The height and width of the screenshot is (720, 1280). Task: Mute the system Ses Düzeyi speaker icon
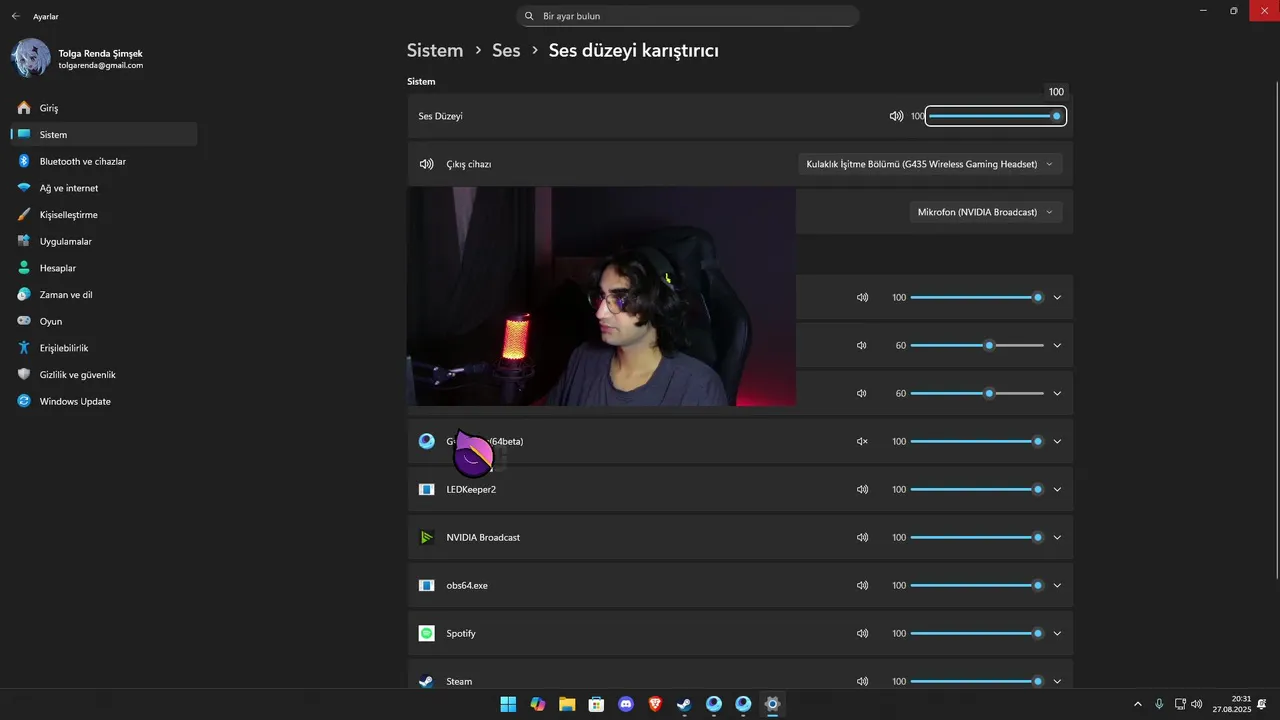[896, 116]
